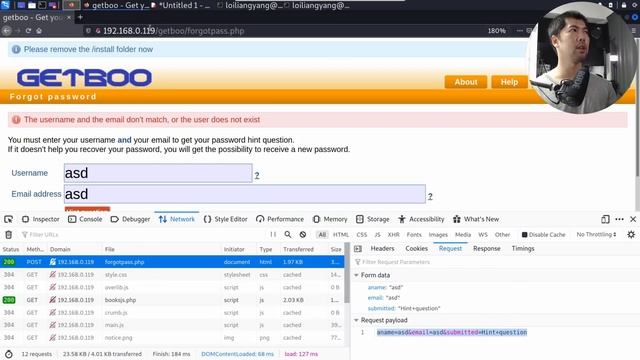The image size is (640, 360).
Task: Filter requests by Other
Action: point(502,235)
